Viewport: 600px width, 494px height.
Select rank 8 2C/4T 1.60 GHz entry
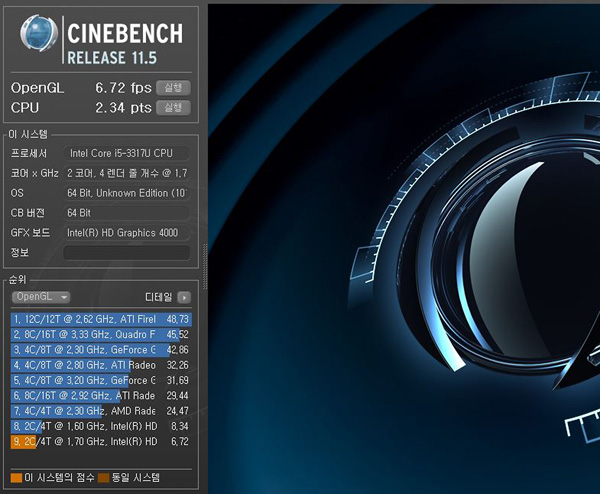pyautogui.click(x=101, y=426)
